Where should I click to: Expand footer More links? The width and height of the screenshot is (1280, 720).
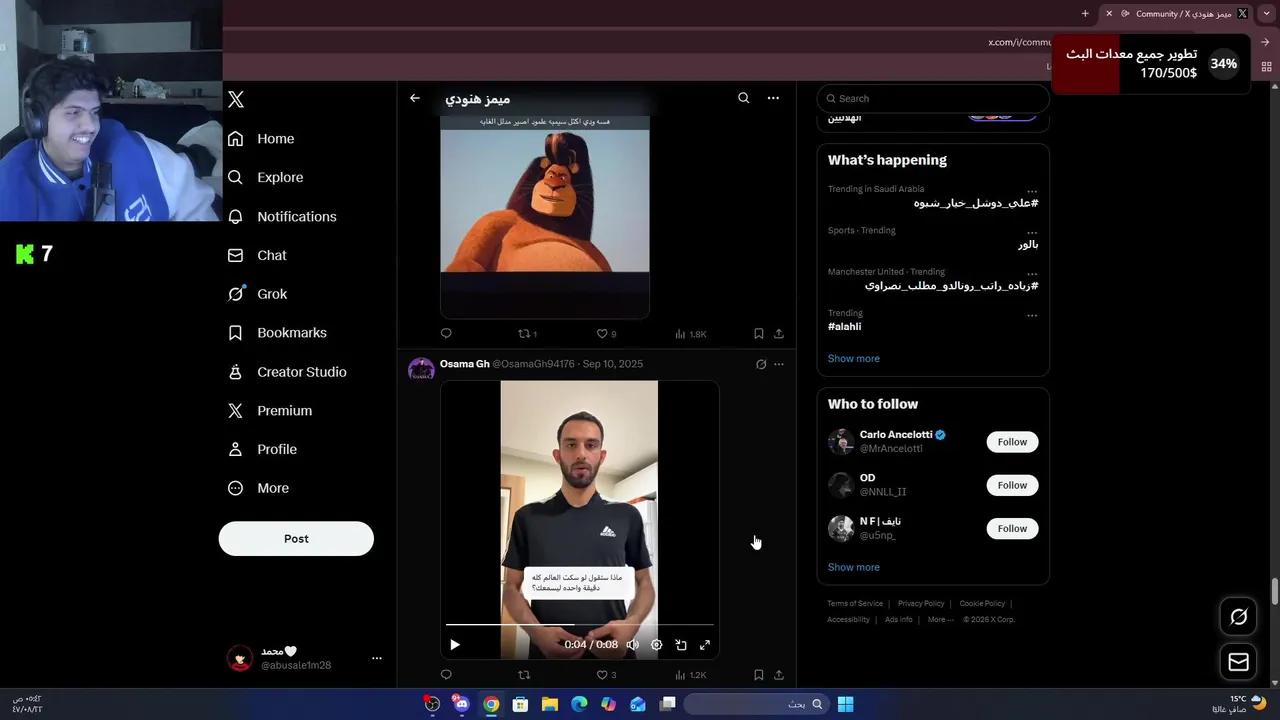coord(940,620)
